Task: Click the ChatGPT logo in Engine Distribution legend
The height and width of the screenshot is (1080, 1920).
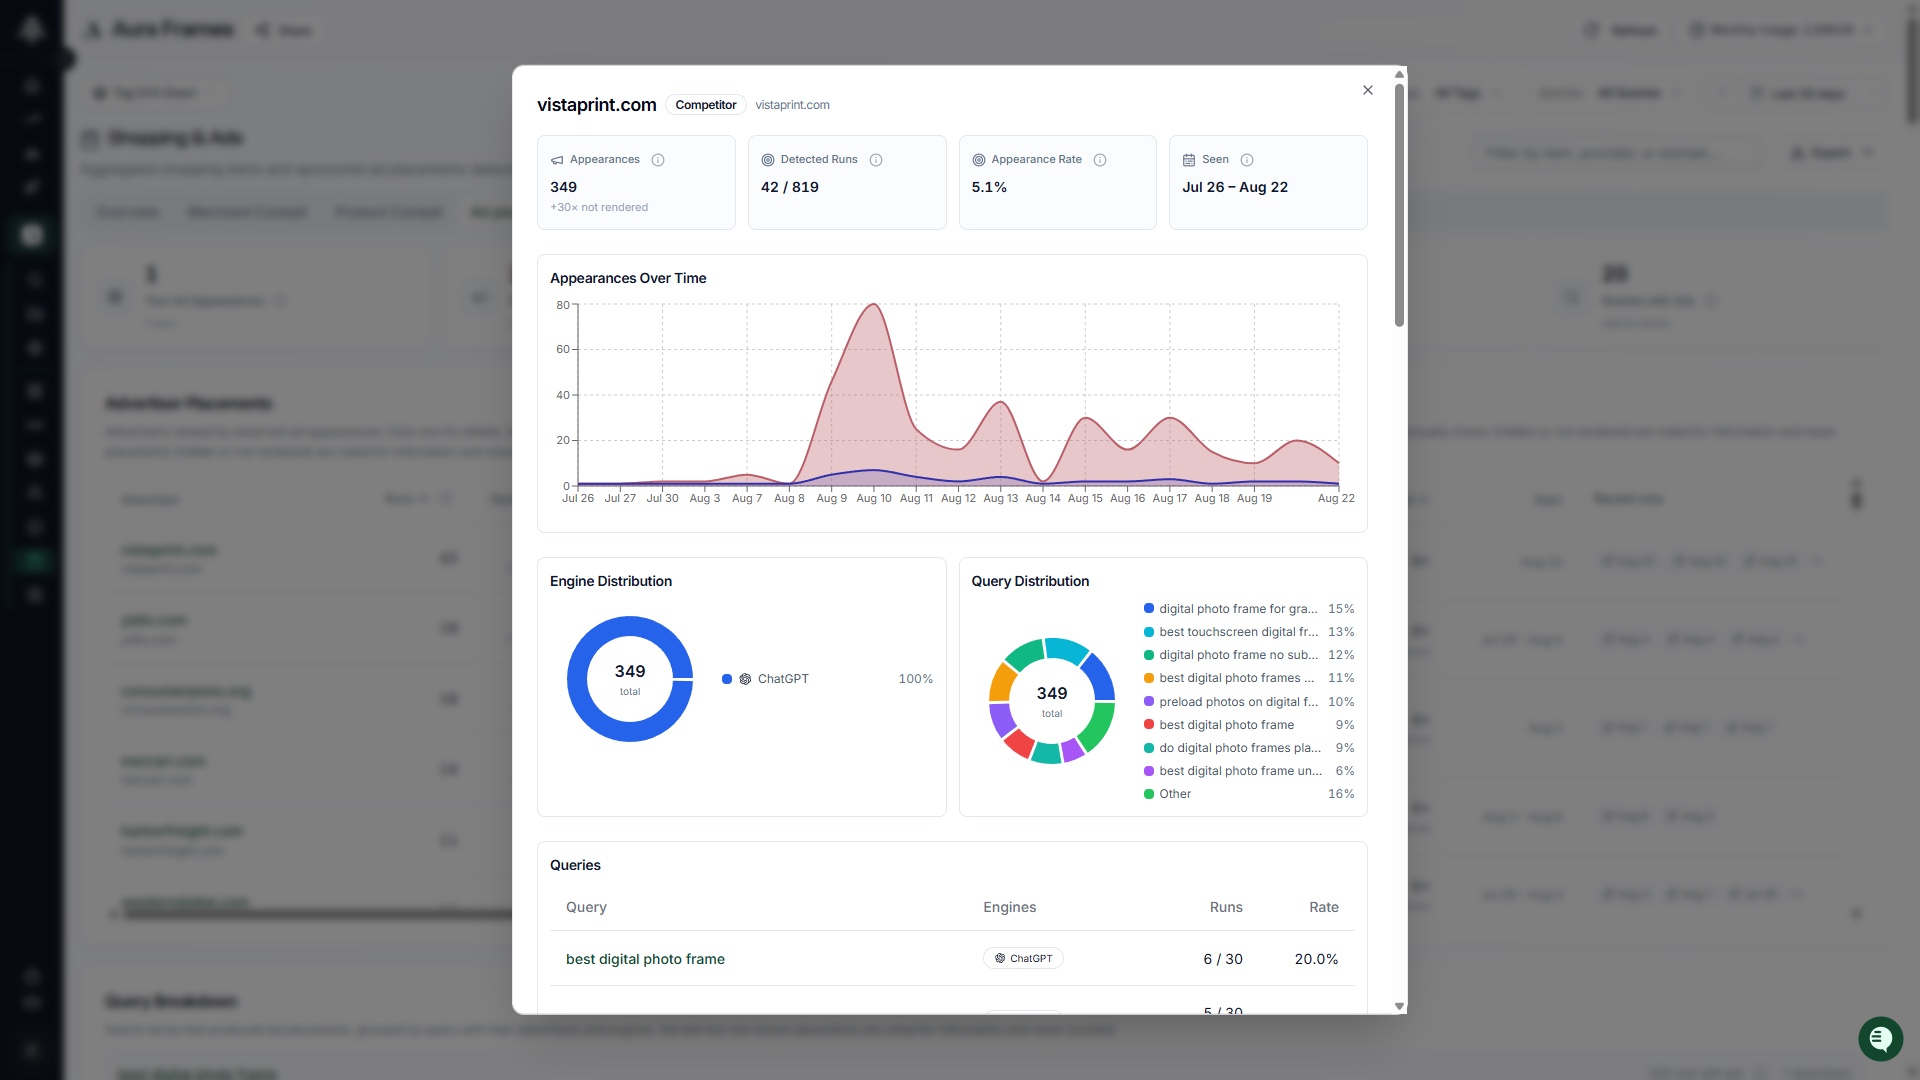Action: (745, 679)
